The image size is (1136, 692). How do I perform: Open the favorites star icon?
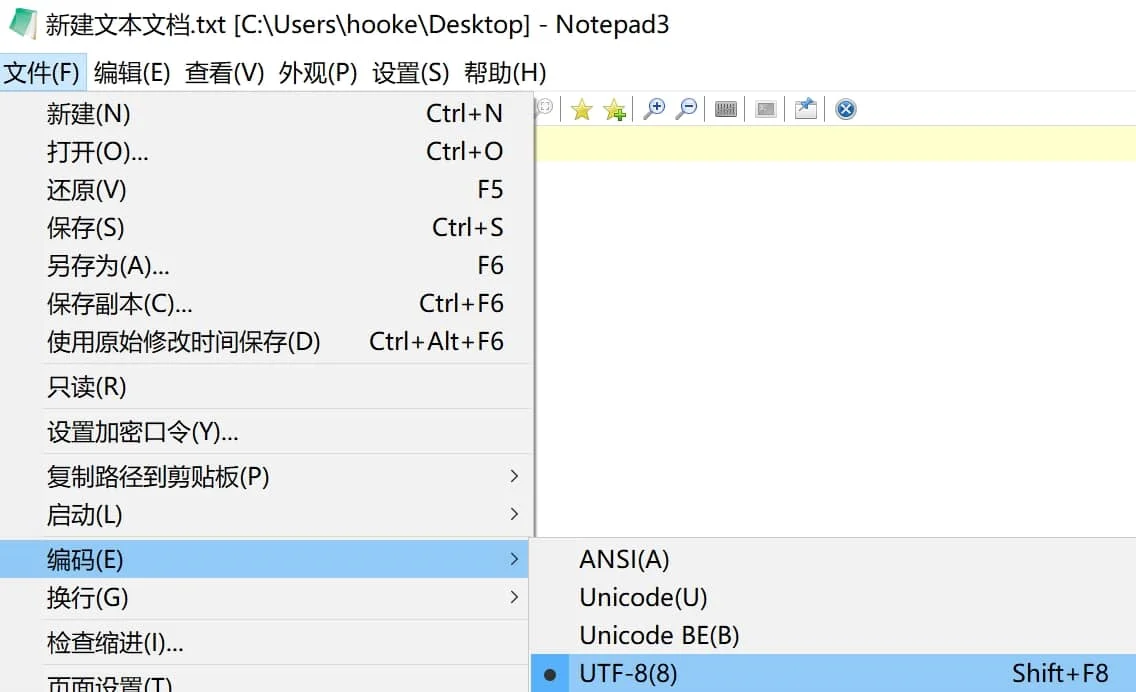582,109
